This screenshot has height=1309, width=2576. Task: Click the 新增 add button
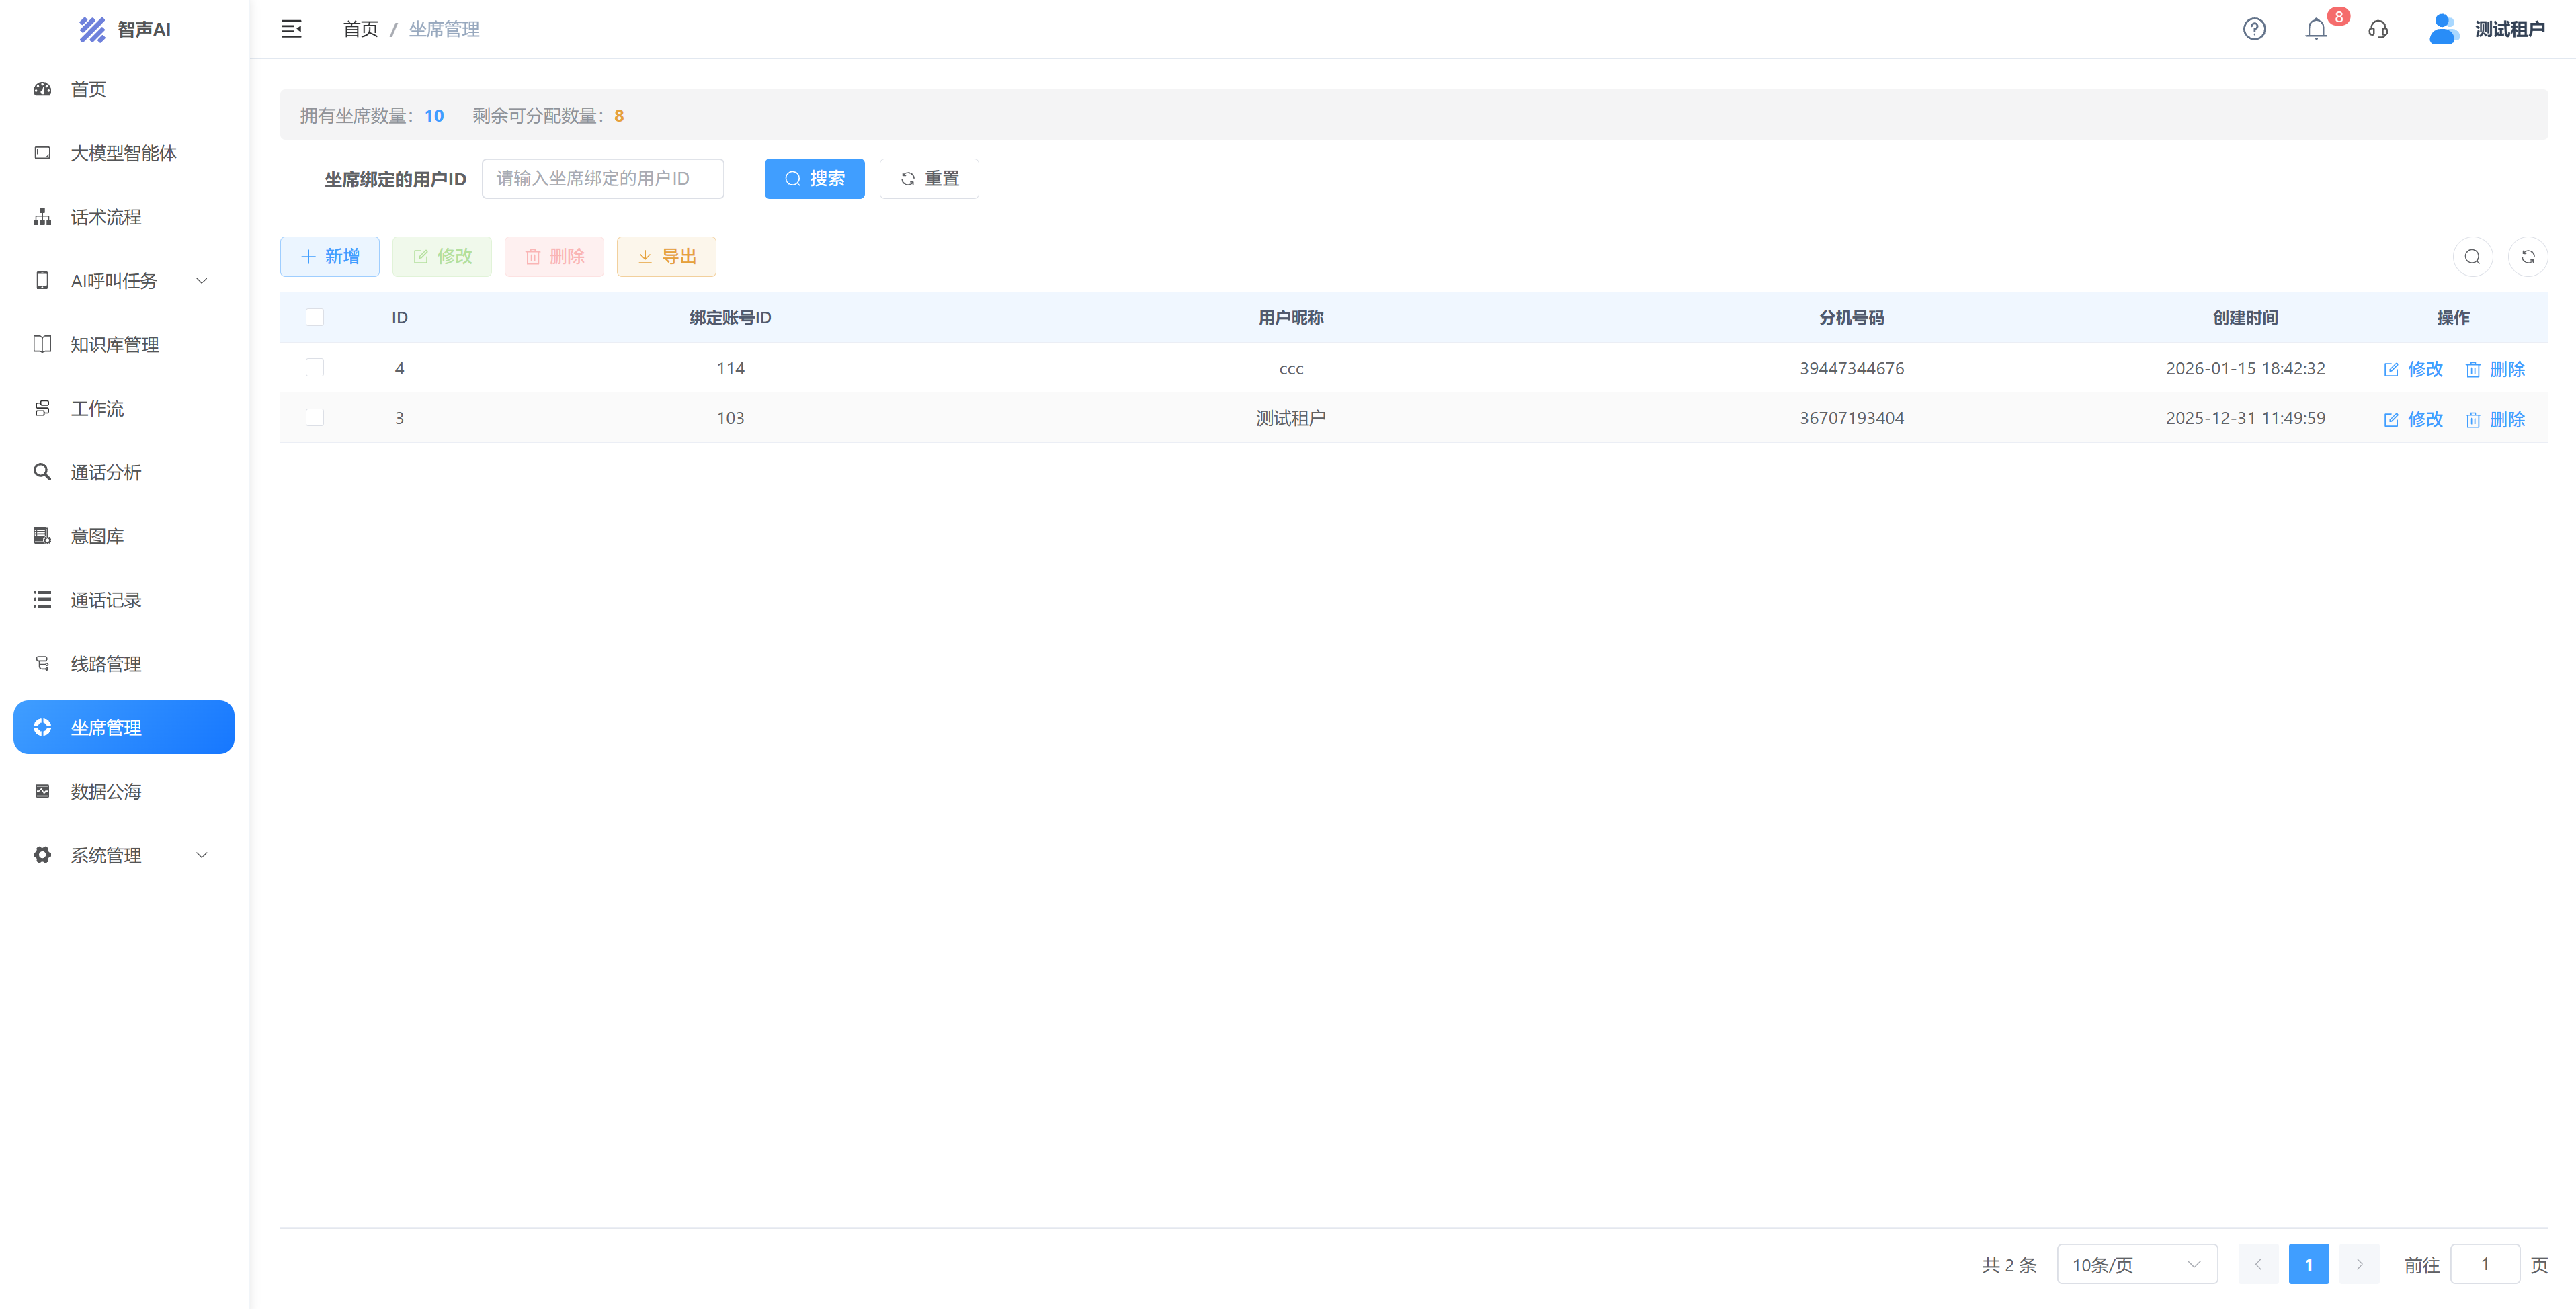pyautogui.click(x=329, y=257)
